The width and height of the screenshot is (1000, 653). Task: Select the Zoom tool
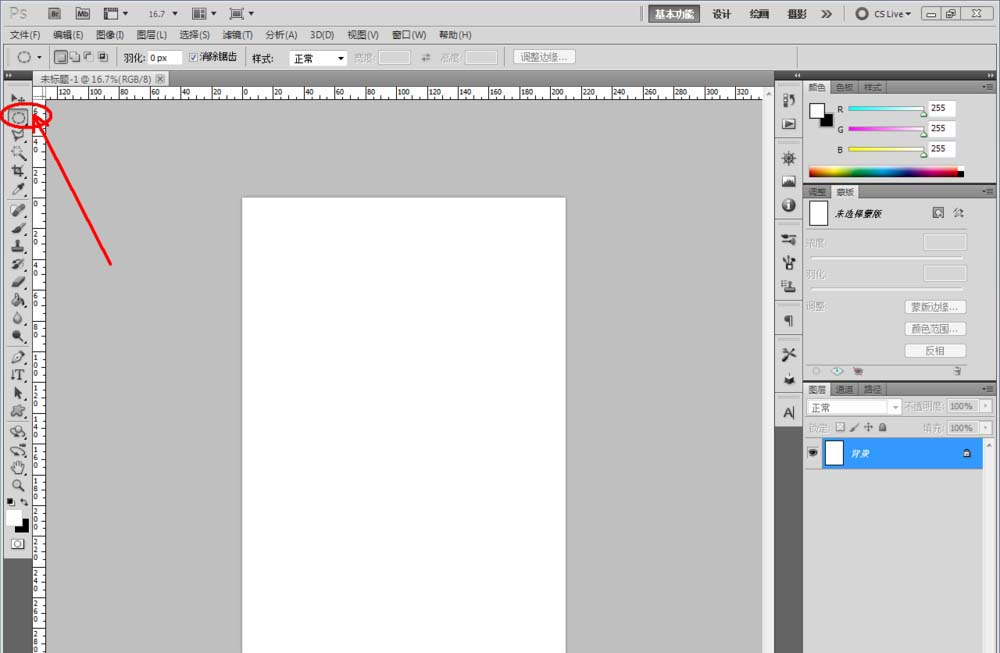(18, 485)
